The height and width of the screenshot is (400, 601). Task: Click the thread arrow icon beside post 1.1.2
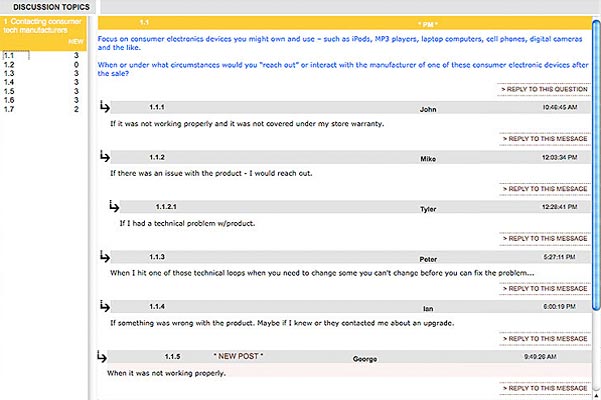[106, 157]
